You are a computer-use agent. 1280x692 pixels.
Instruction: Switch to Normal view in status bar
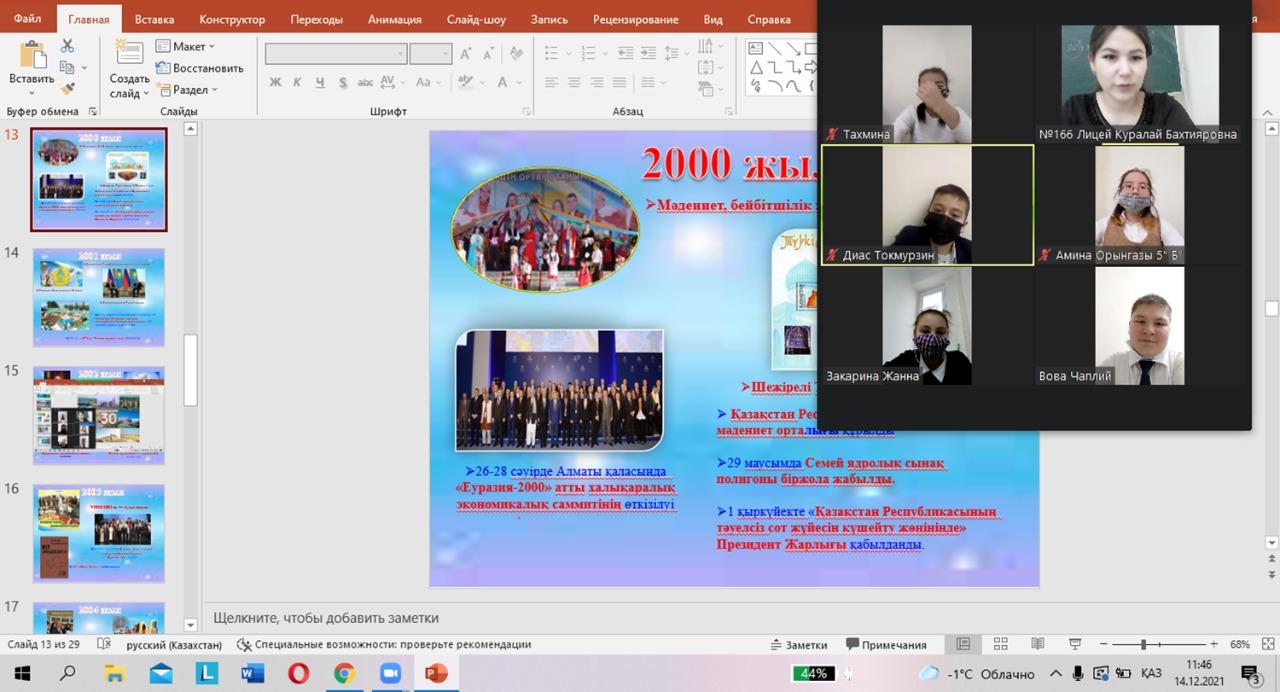963,645
